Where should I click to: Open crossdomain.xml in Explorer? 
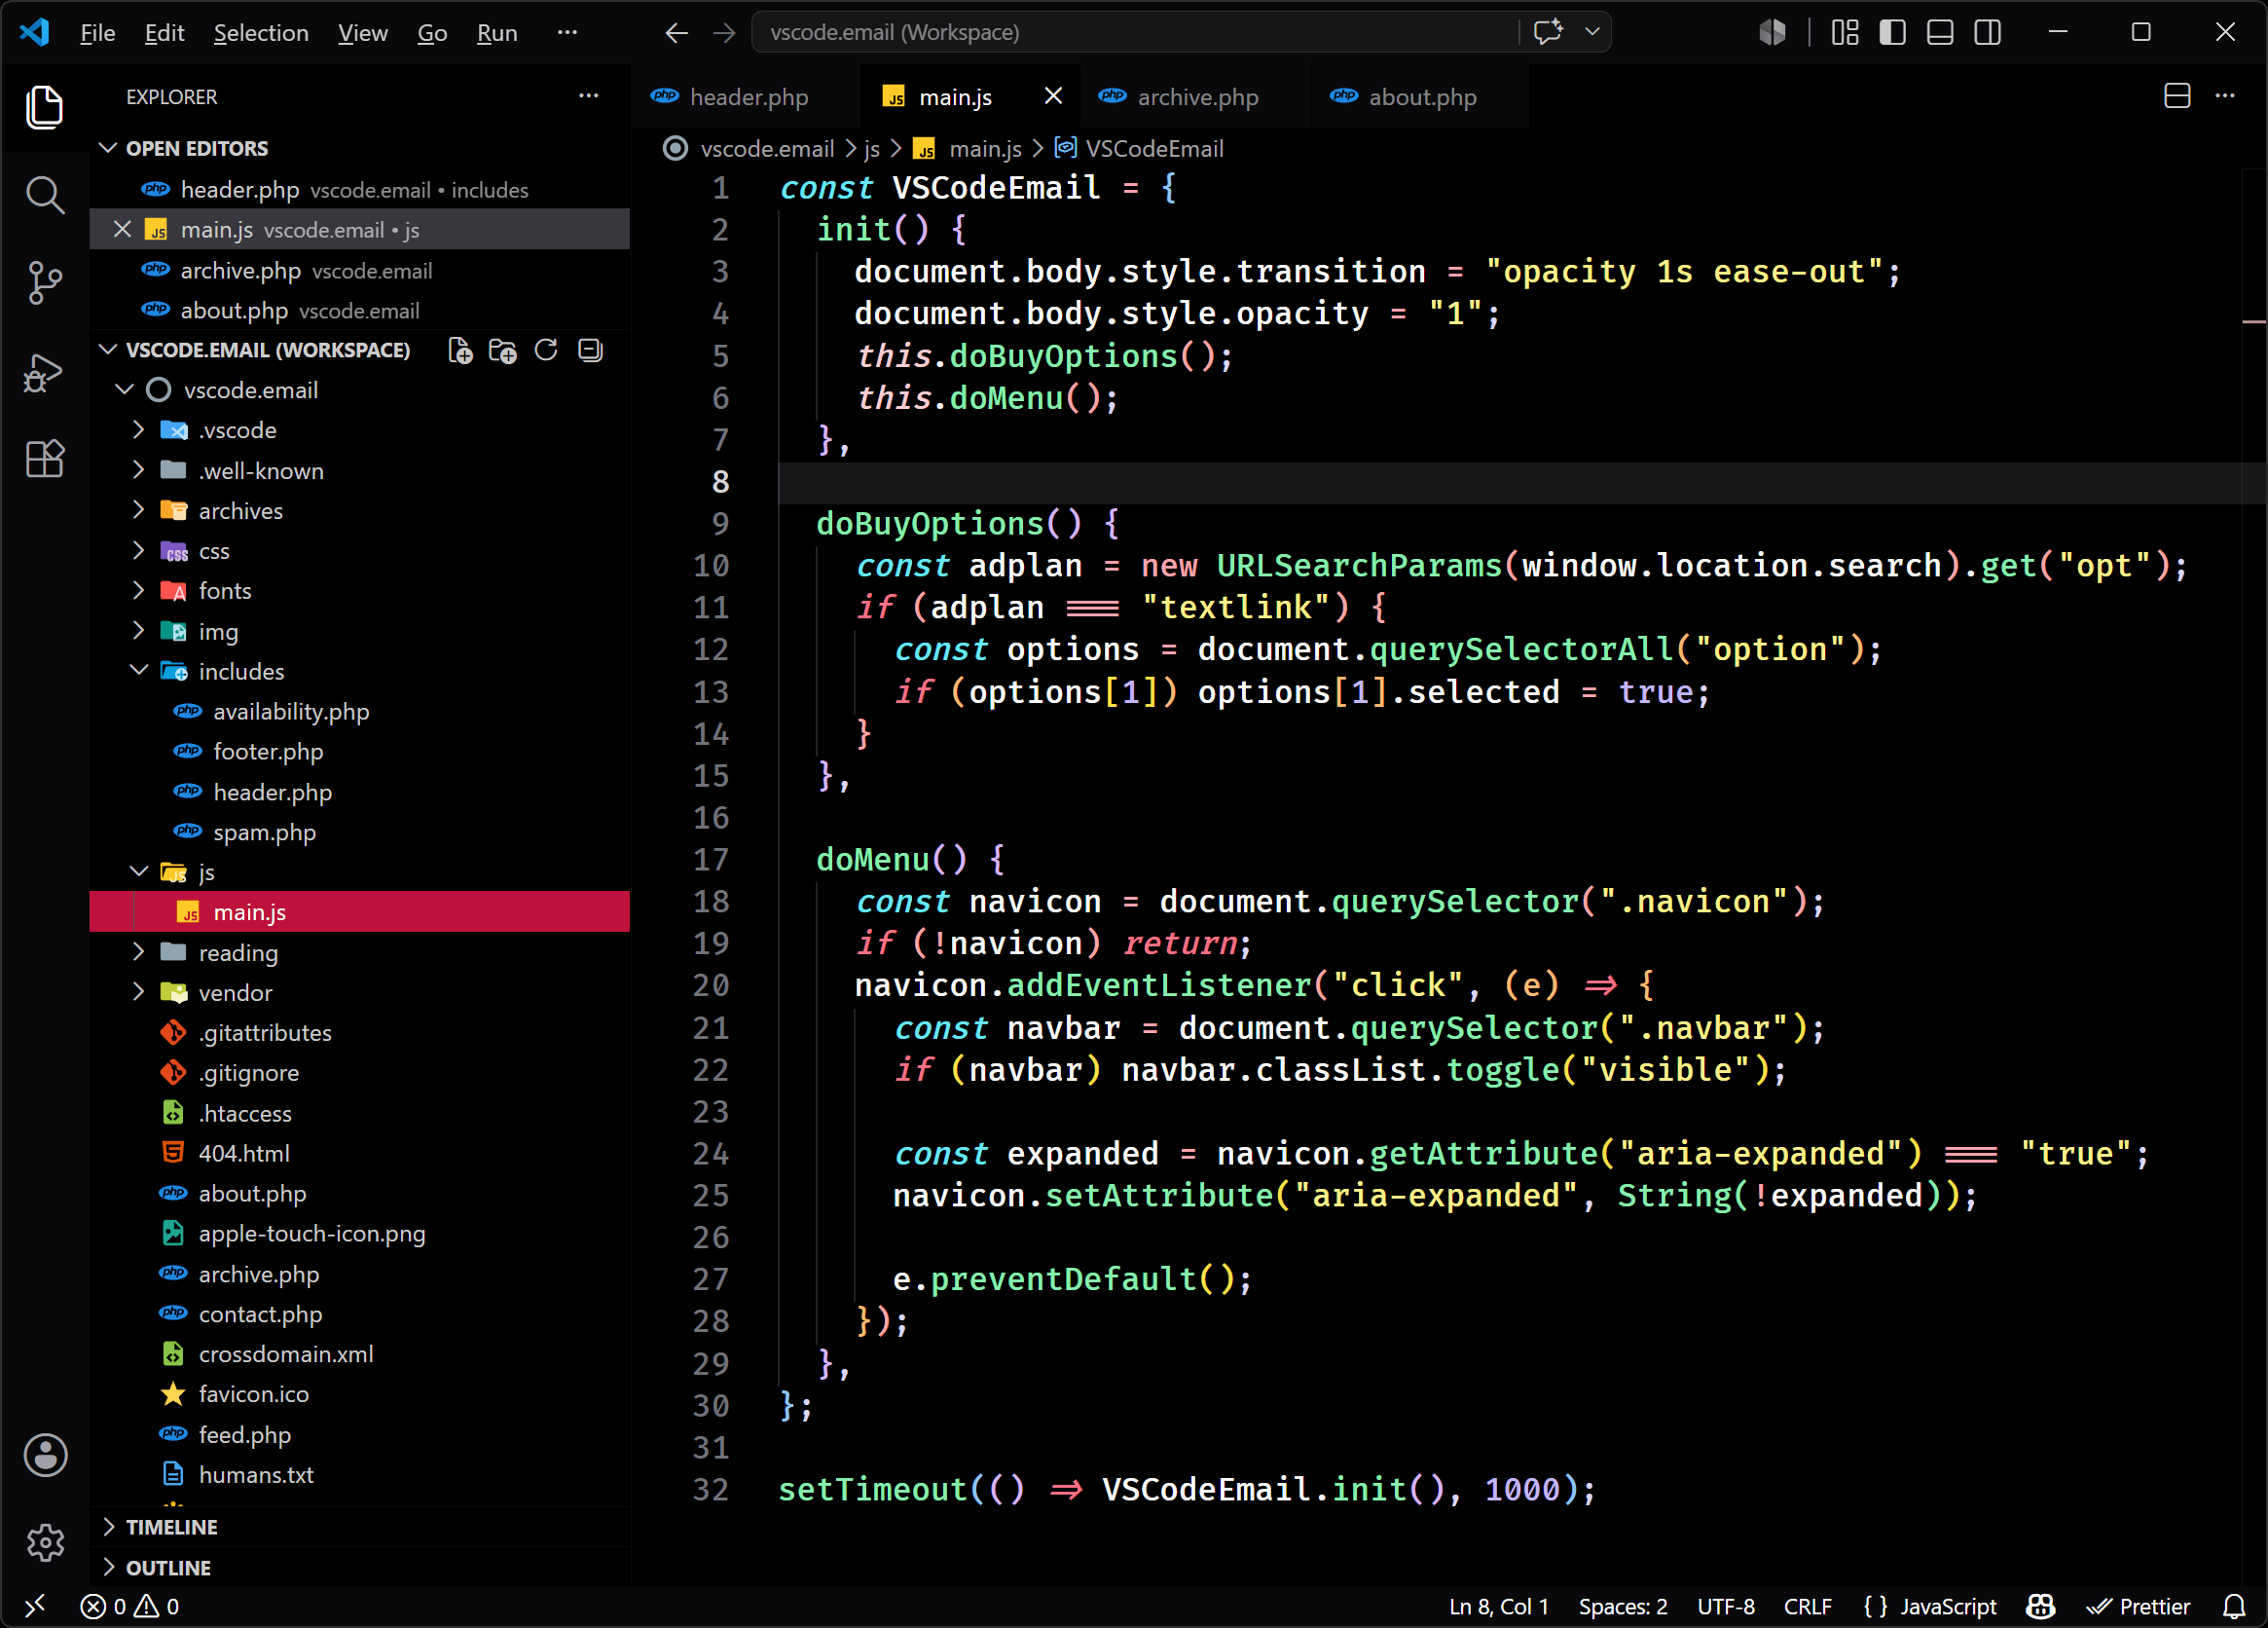[286, 1354]
